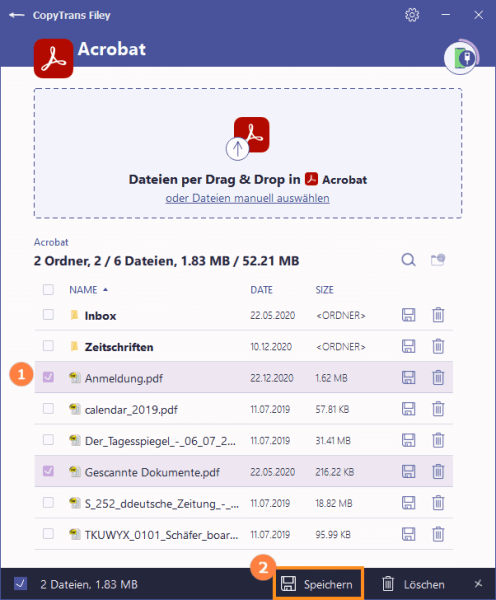Toggle the bottom bar selection checkbox
This screenshot has width=496, height=600.
click(x=20, y=584)
